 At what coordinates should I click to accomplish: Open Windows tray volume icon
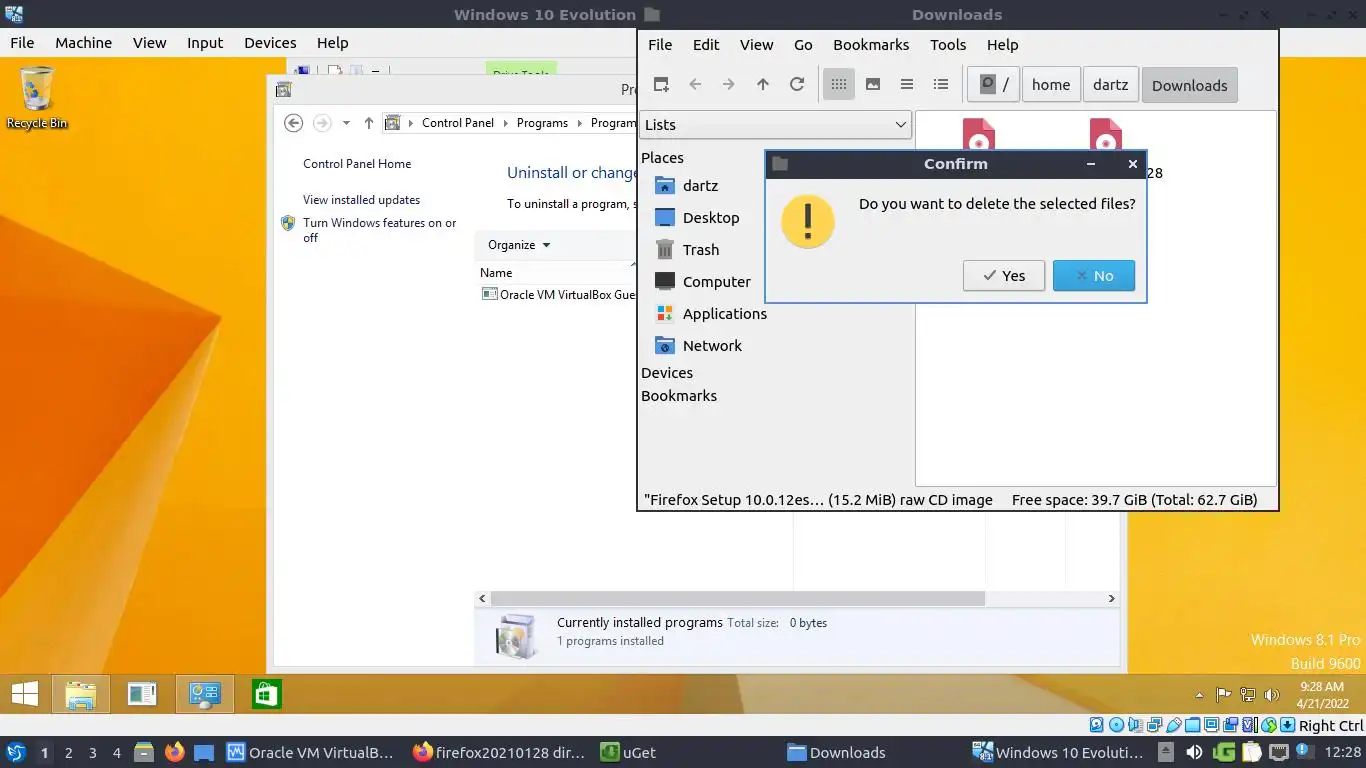tap(1271, 695)
